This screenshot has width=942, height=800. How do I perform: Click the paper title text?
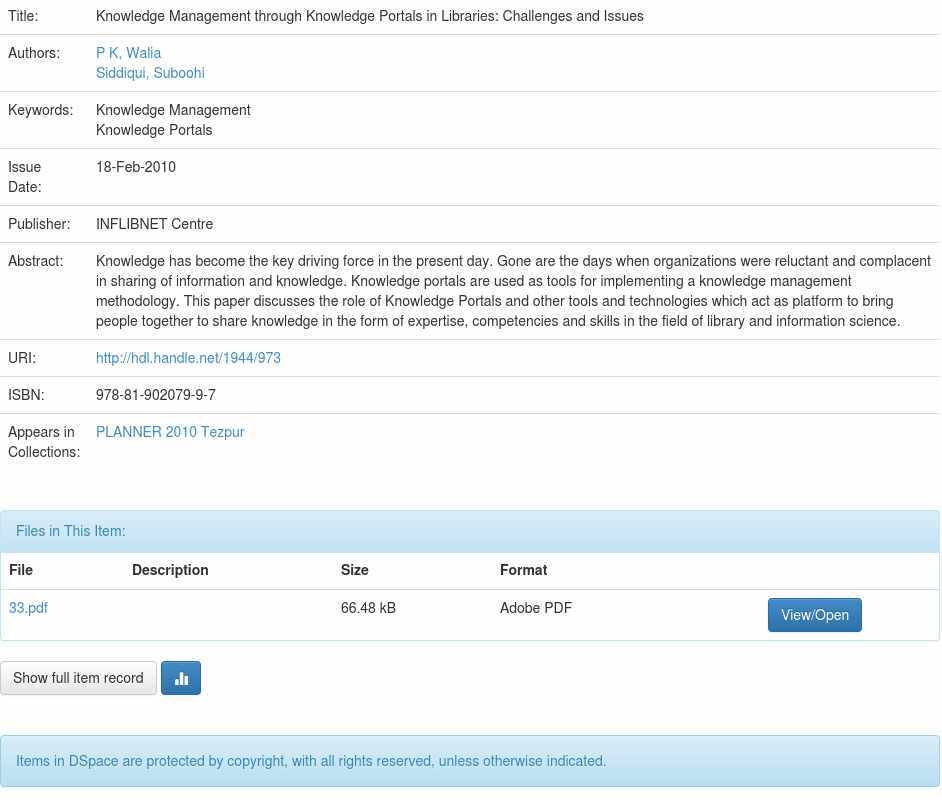[370, 16]
